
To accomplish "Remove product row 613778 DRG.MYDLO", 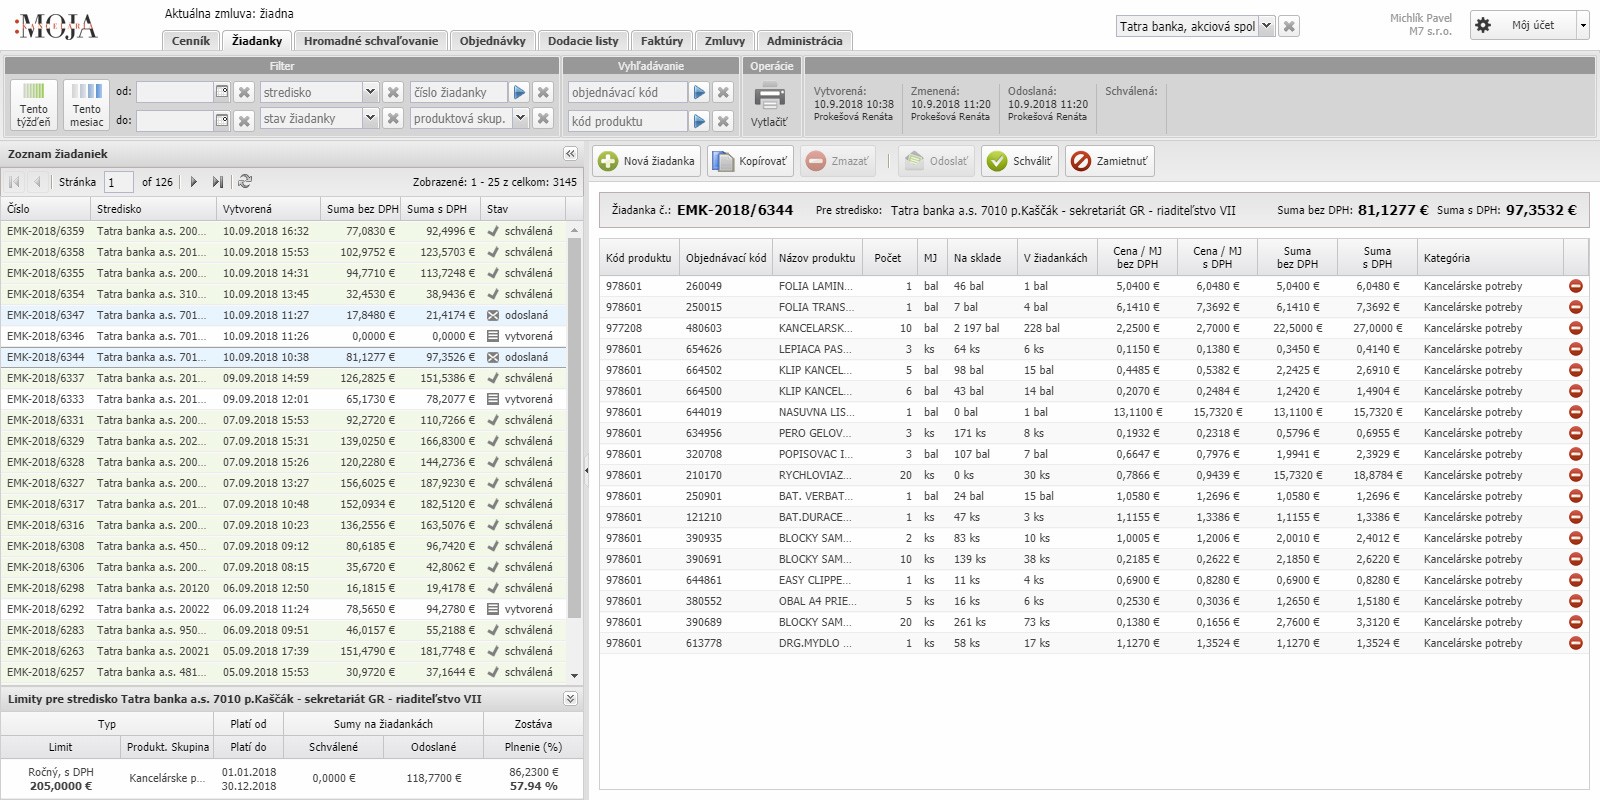I will [1576, 643].
